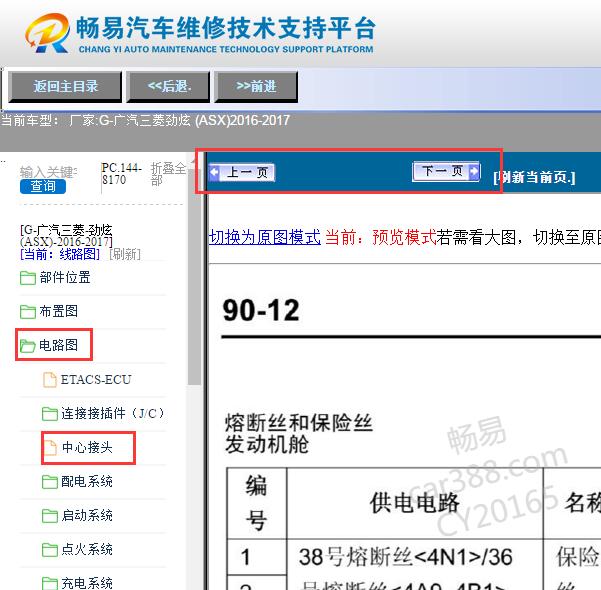Screen dimensions: 601x590
Task: Expand the 点火系统 folder
Action: tap(87, 549)
